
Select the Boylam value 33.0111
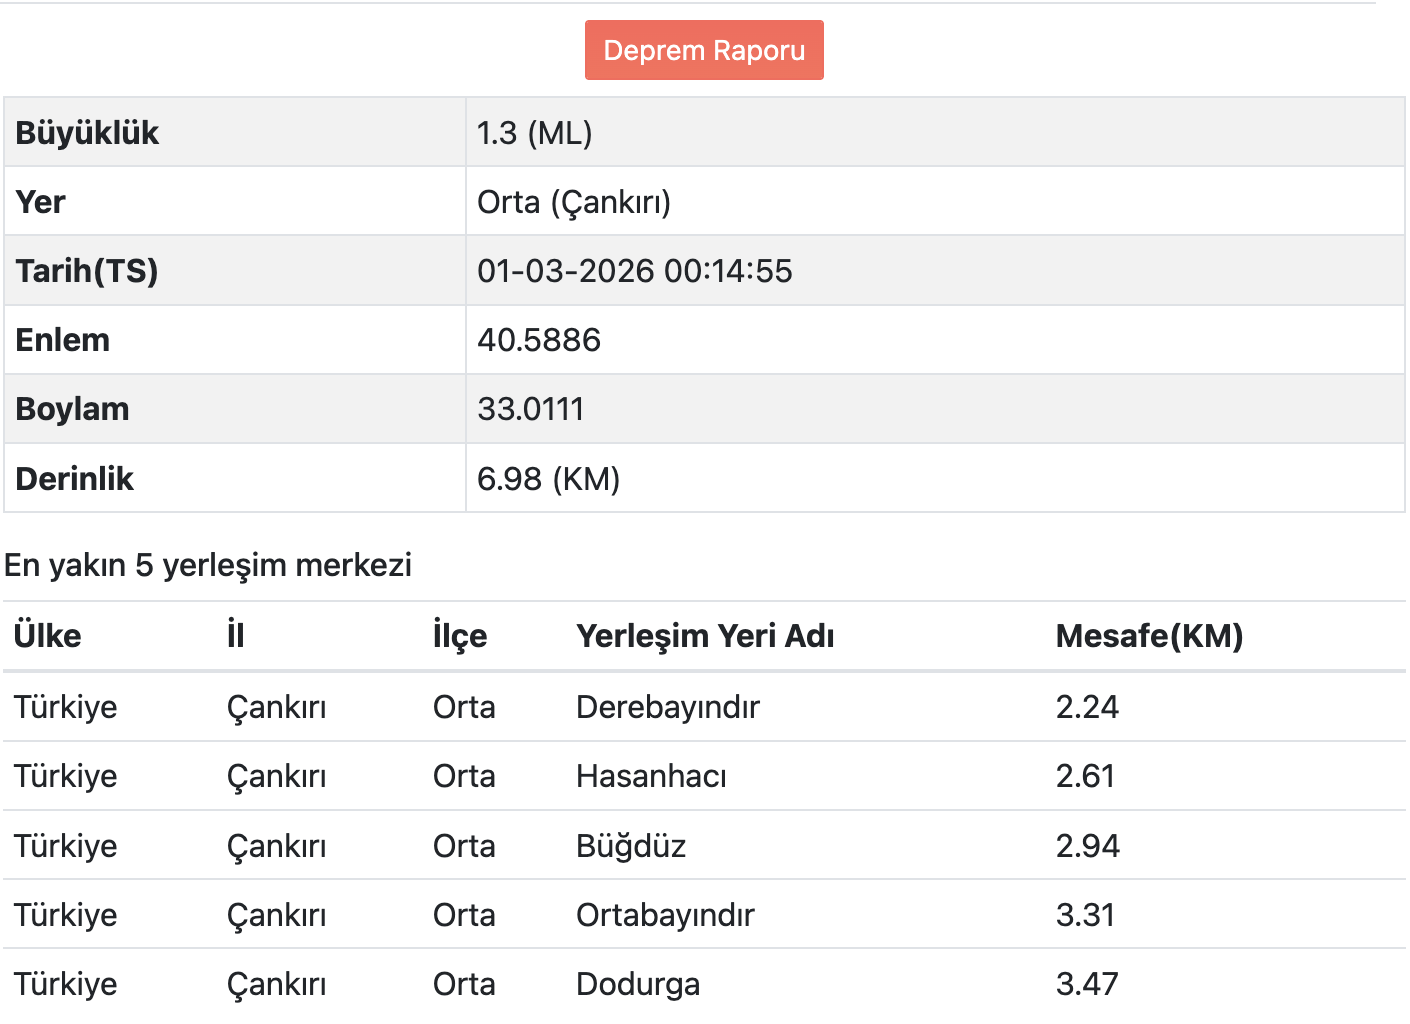pos(530,409)
